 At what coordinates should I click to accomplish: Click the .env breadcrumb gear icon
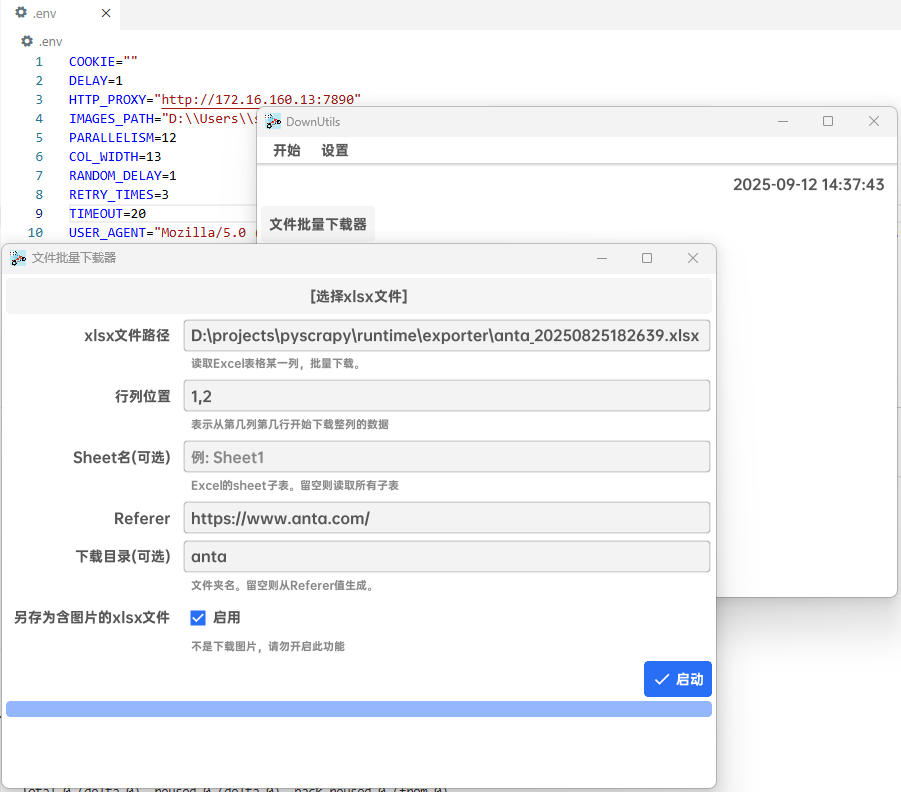click(27, 41)
